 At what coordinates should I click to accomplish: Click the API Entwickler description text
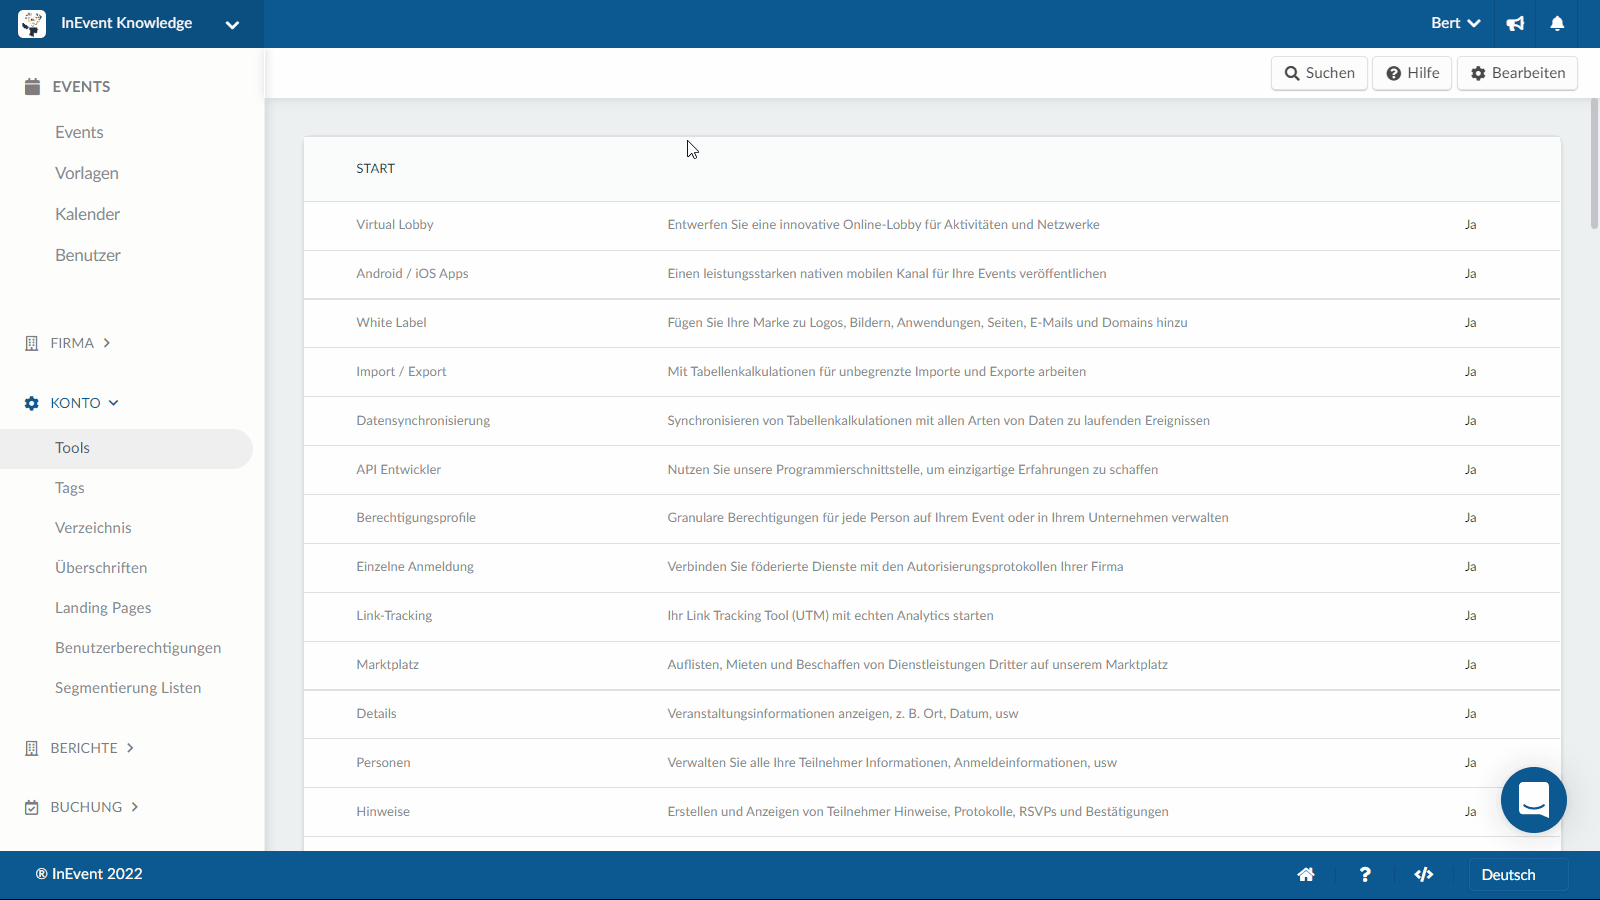(x=912, y=470)
